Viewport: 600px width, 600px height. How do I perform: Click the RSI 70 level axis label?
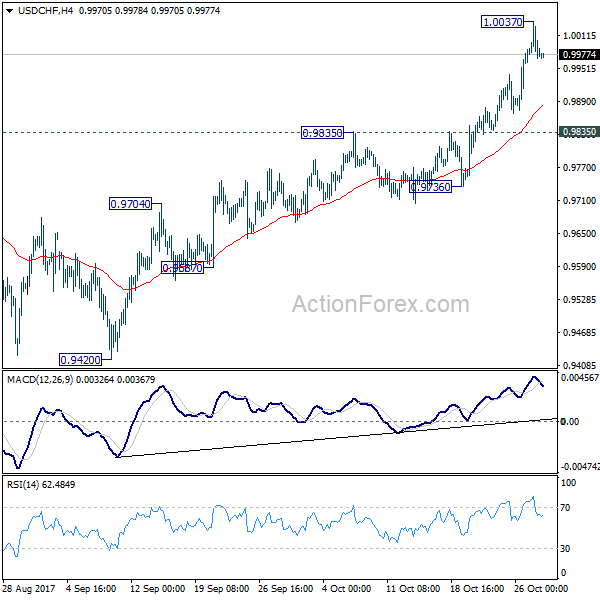[x=565, y=508]
